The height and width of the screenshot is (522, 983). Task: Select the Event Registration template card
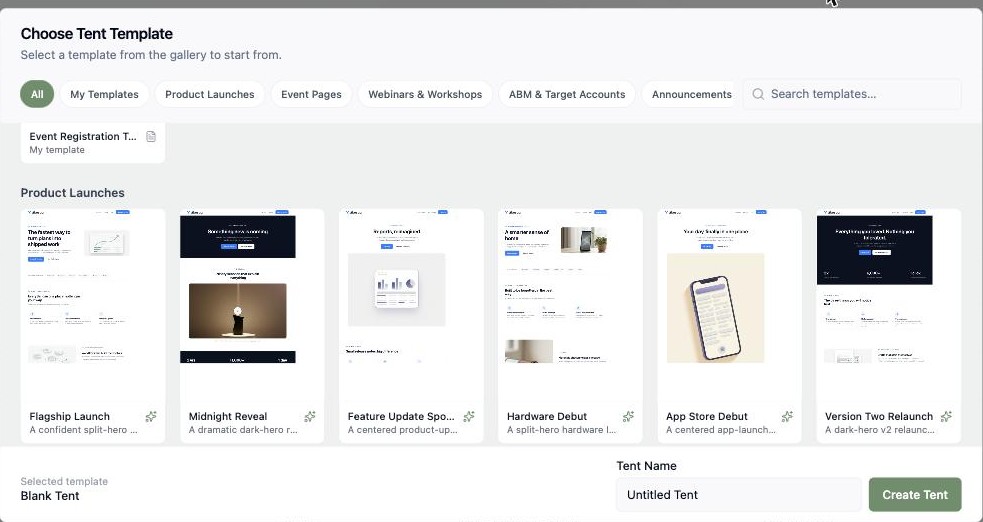(x=93, y=142)
